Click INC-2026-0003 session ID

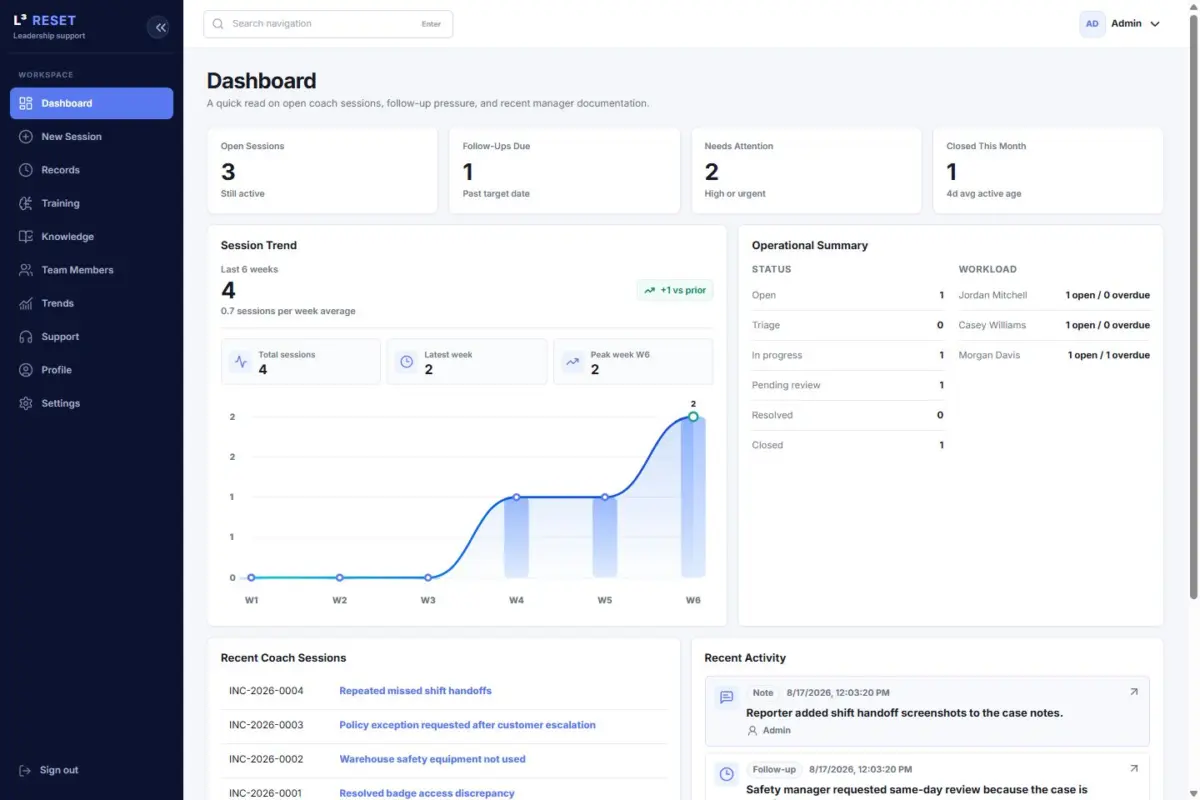(x=266, y=725)
